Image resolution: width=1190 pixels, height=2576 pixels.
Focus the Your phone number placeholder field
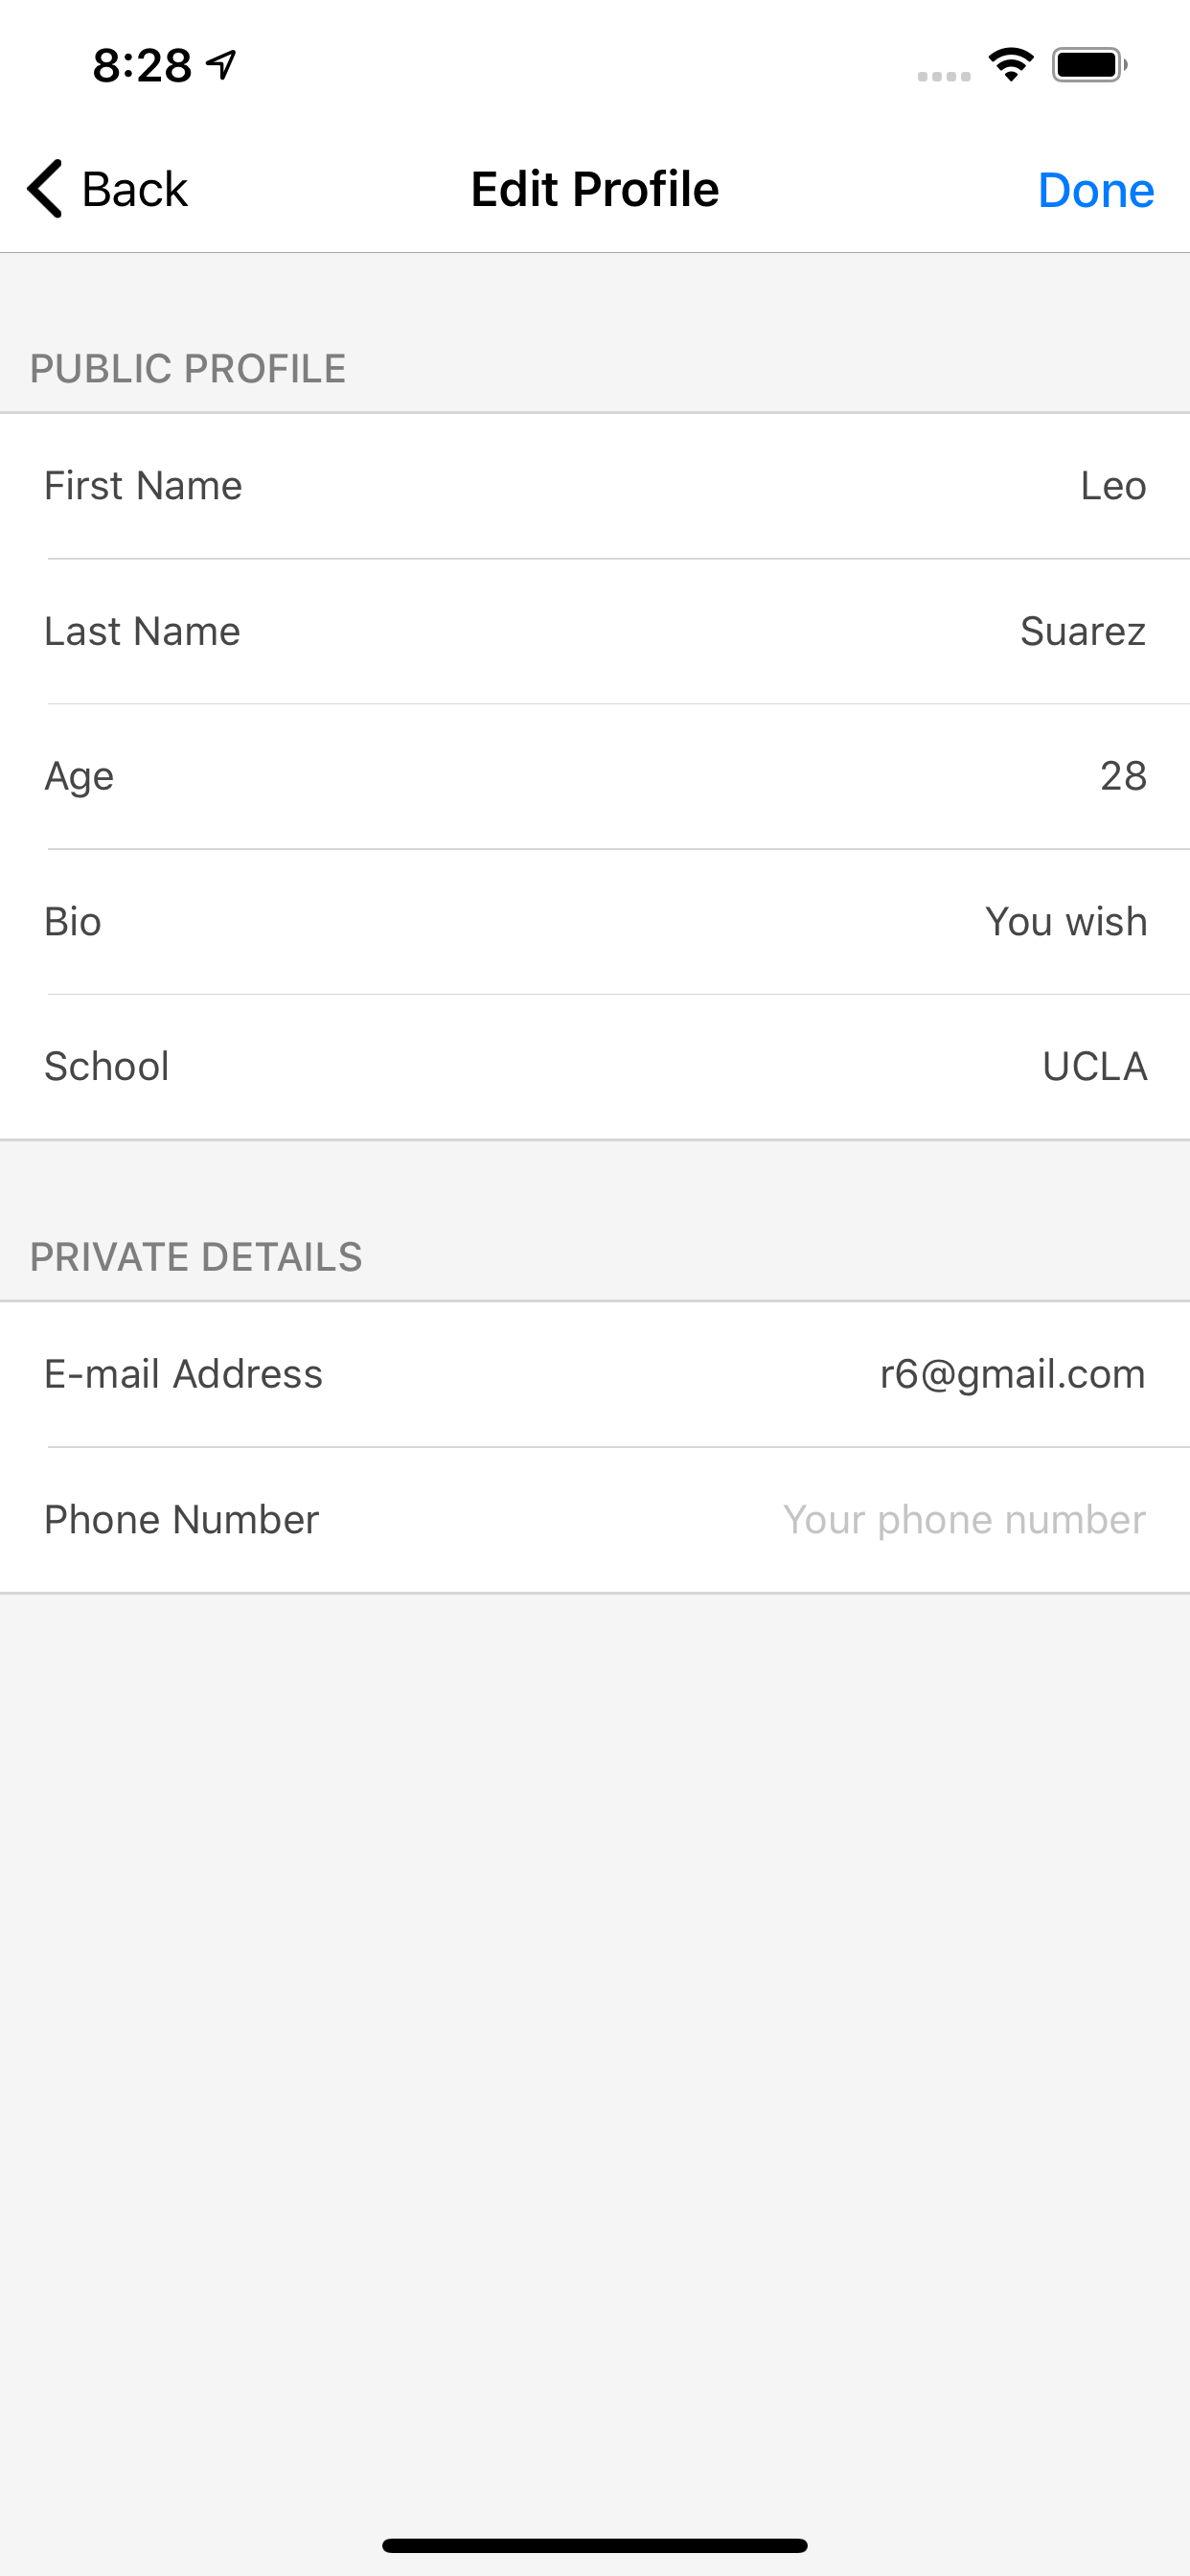tap(964, 1520)
